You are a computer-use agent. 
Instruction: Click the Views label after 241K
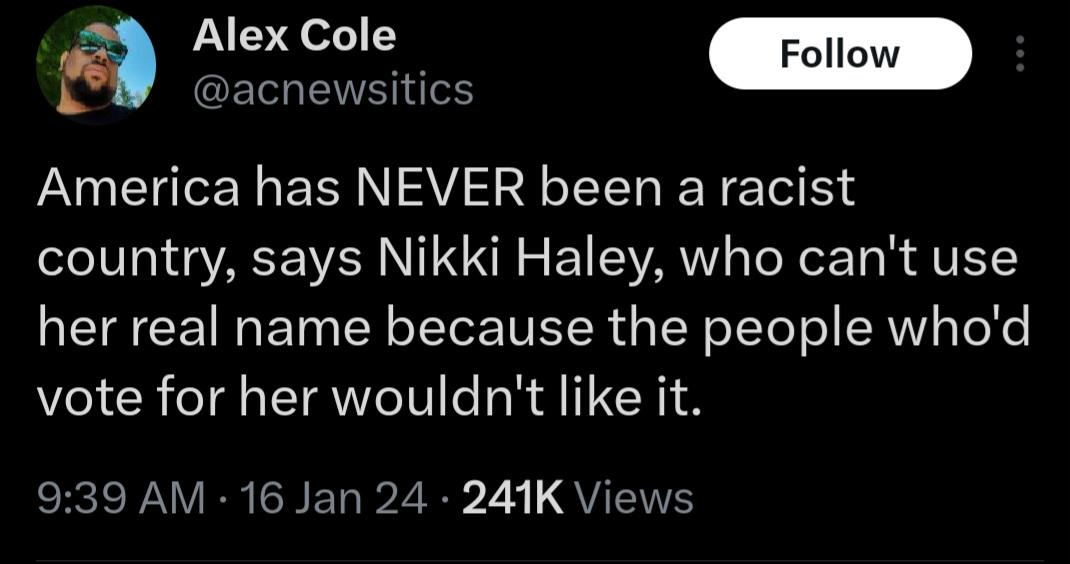pos(635,497)
